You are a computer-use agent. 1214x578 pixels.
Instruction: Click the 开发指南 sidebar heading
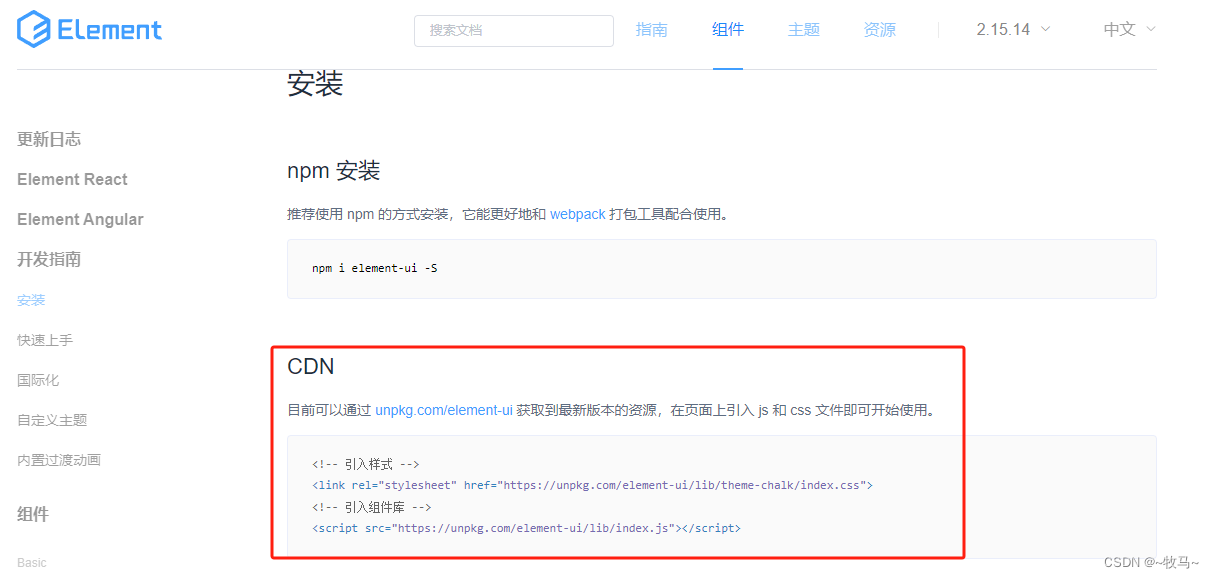coord(49,259)
